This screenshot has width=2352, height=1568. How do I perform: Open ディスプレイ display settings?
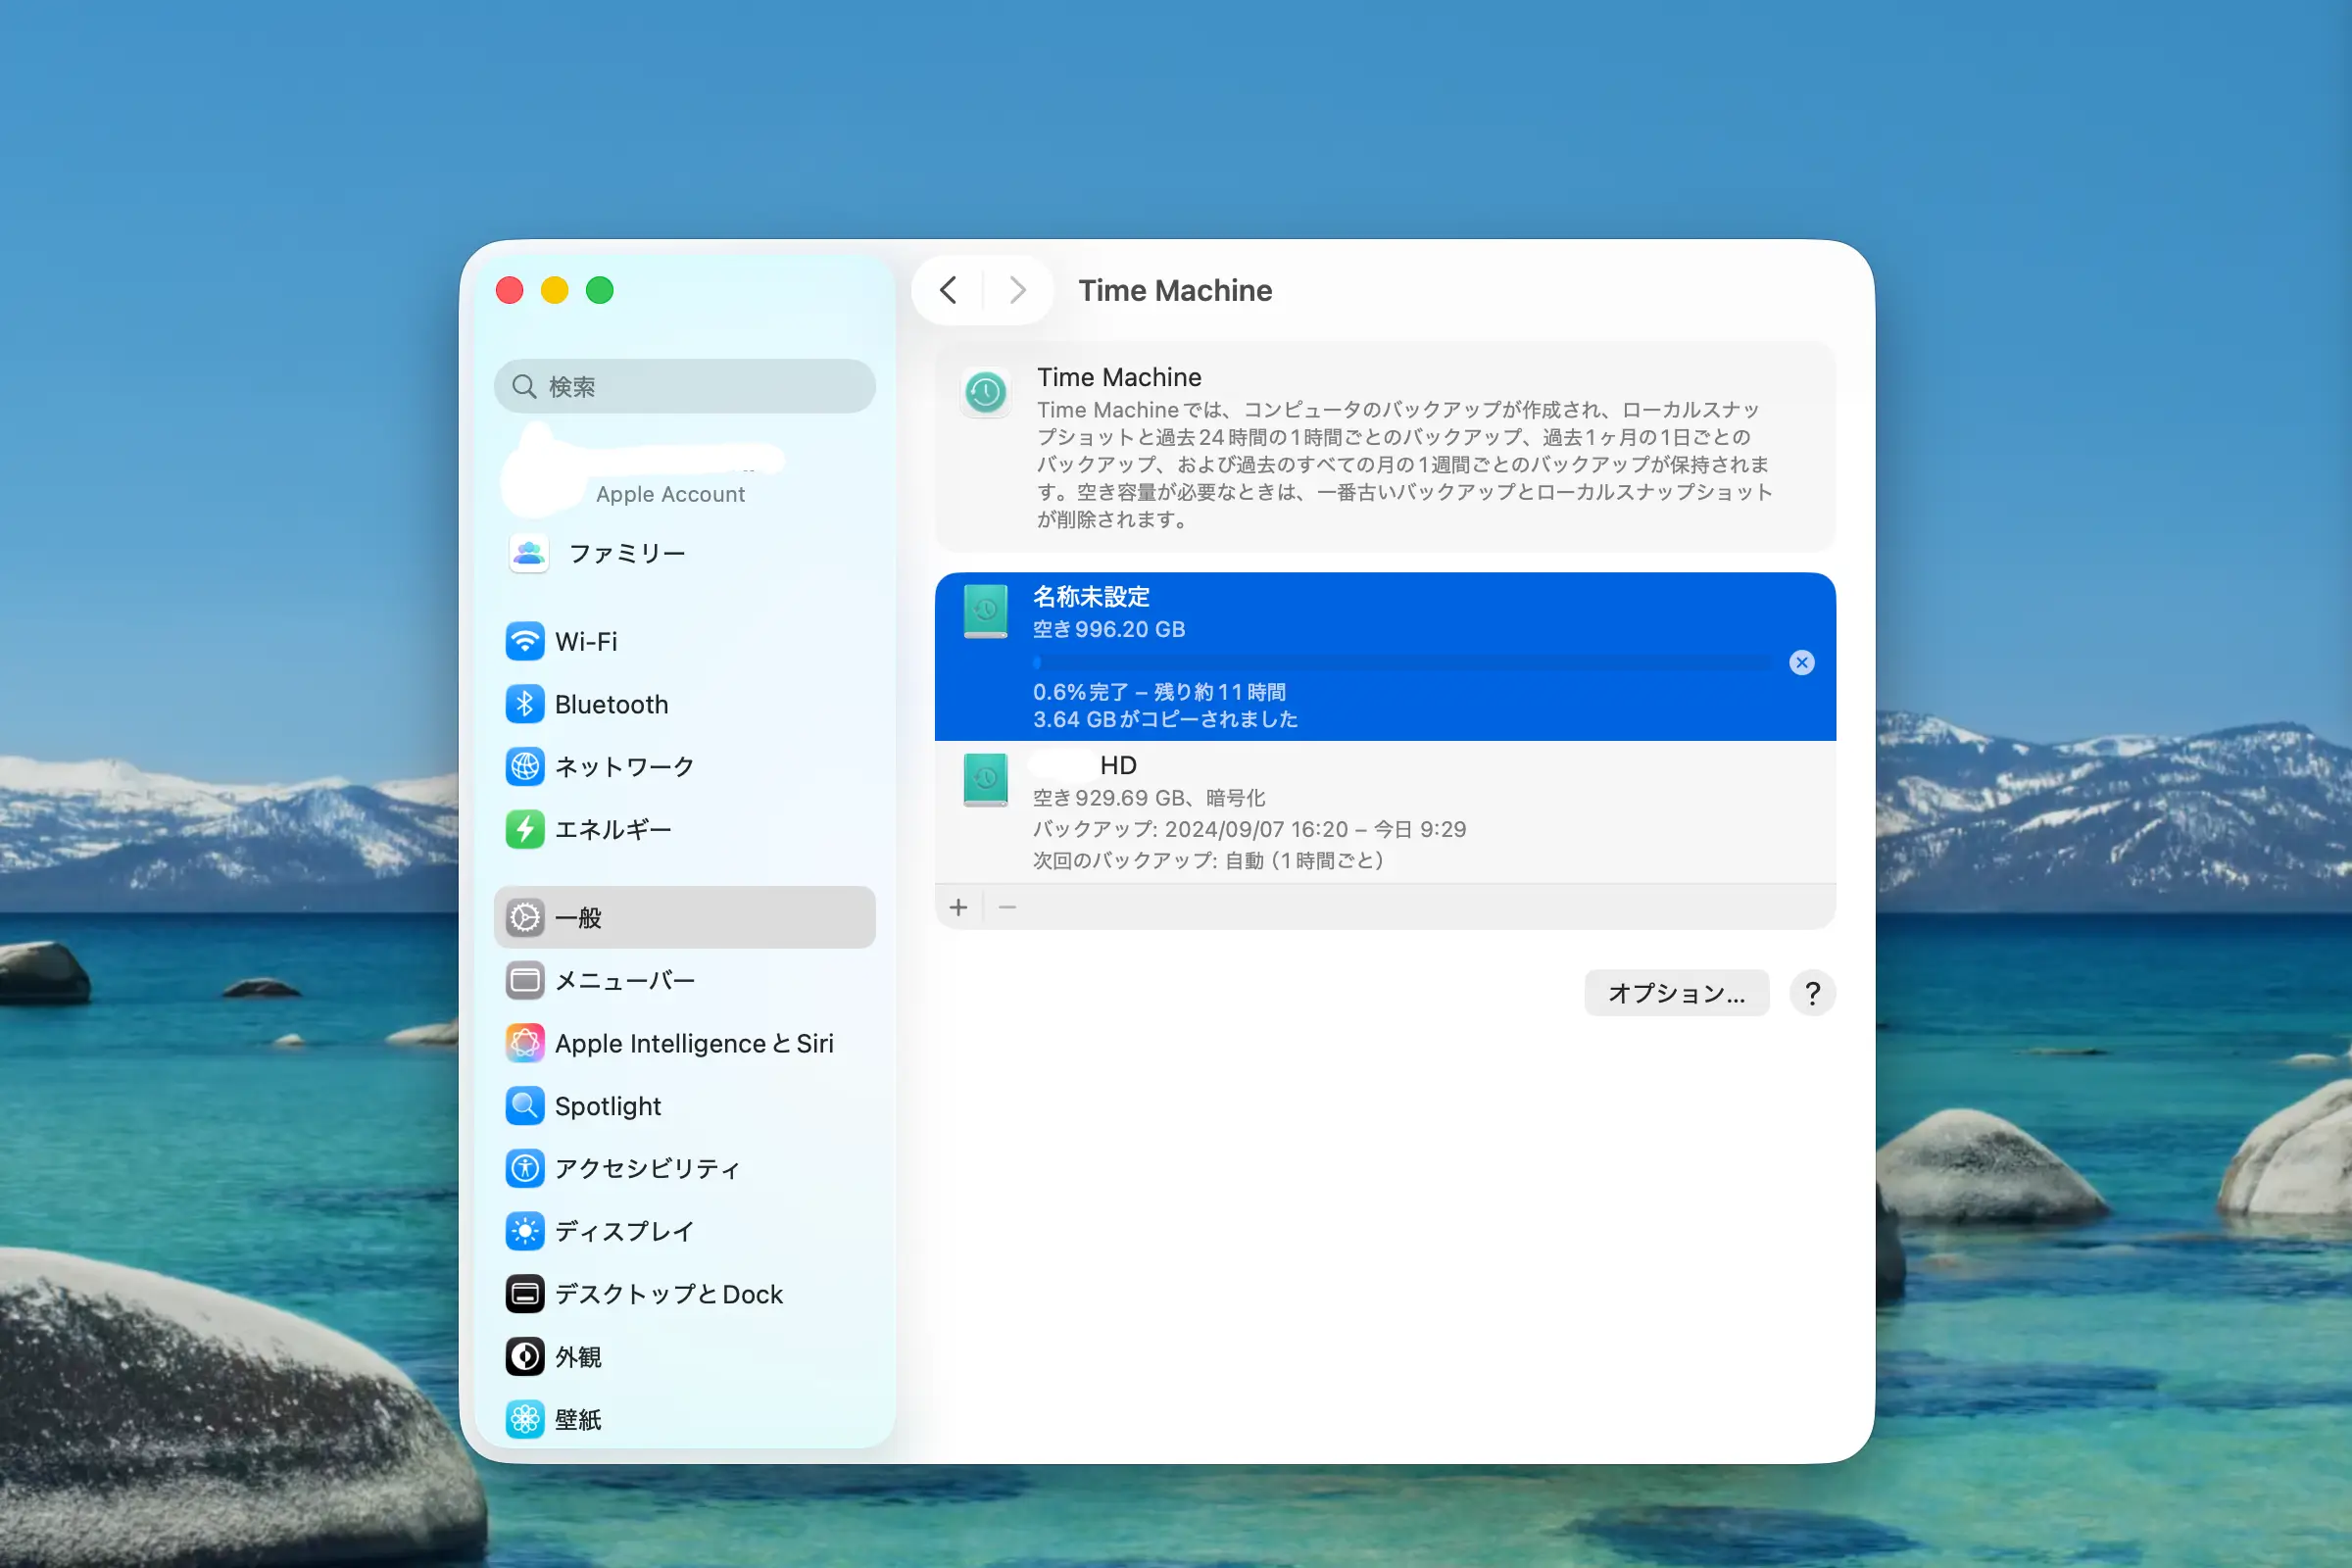click(x=623, y=1231)
